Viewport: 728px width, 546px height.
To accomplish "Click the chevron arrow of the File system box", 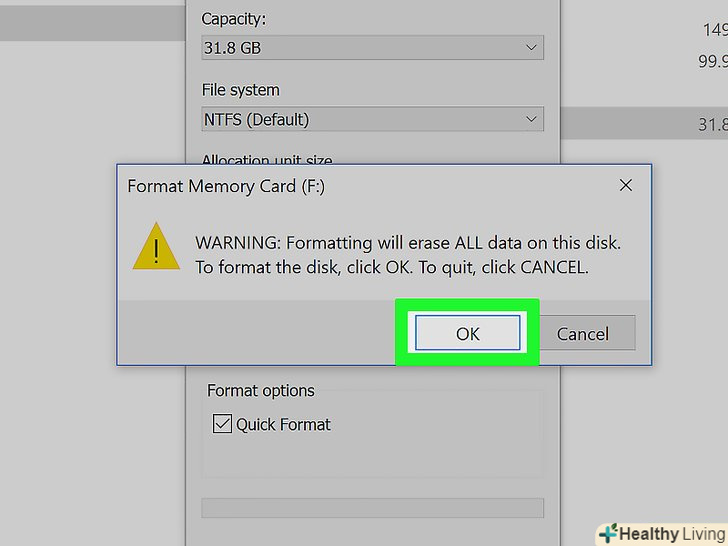I will pyautogui.click(x=531, y=119).
